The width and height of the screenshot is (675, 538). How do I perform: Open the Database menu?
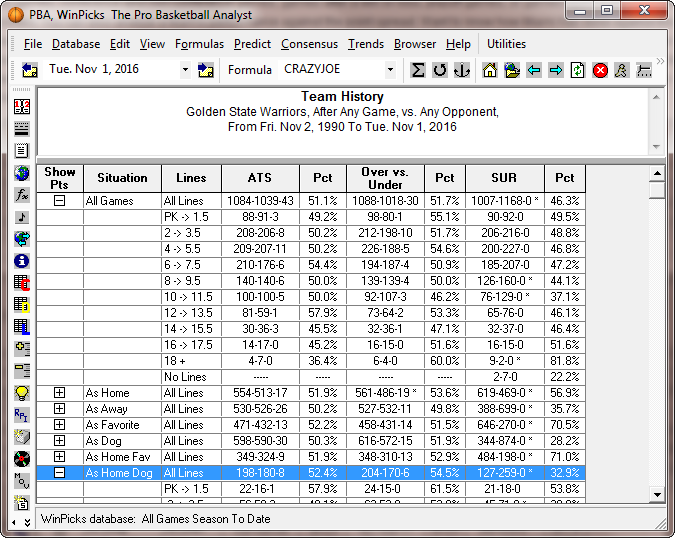coord(76,44)
